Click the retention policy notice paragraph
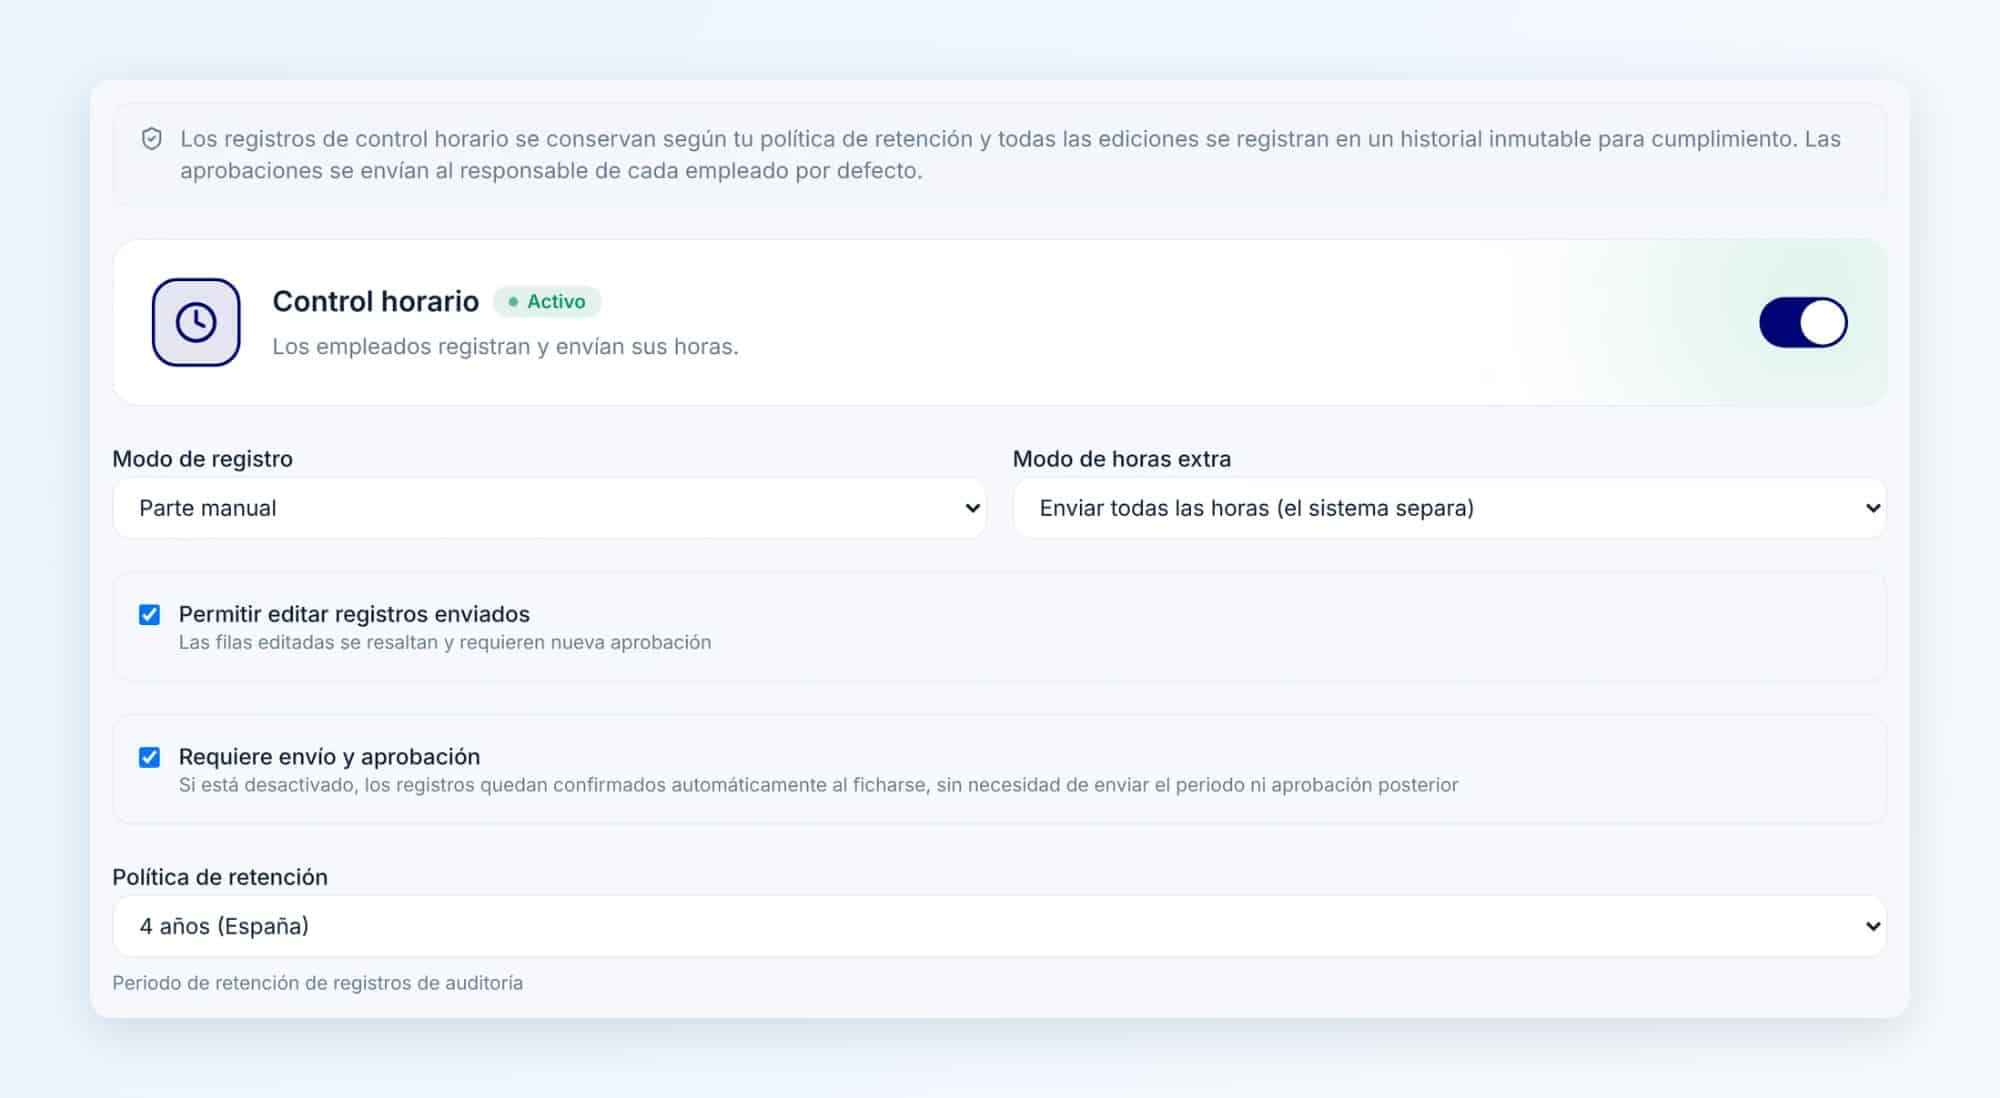Image resolution: width=2000 pixels, height=1098 pixels. (1010, 155)
